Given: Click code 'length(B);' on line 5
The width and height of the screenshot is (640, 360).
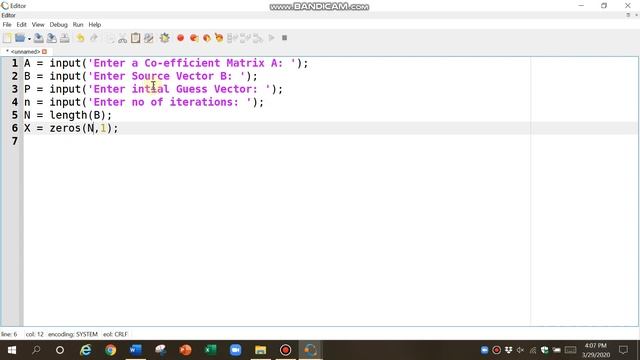Looking at the screenshot, I should pos(80,115).
